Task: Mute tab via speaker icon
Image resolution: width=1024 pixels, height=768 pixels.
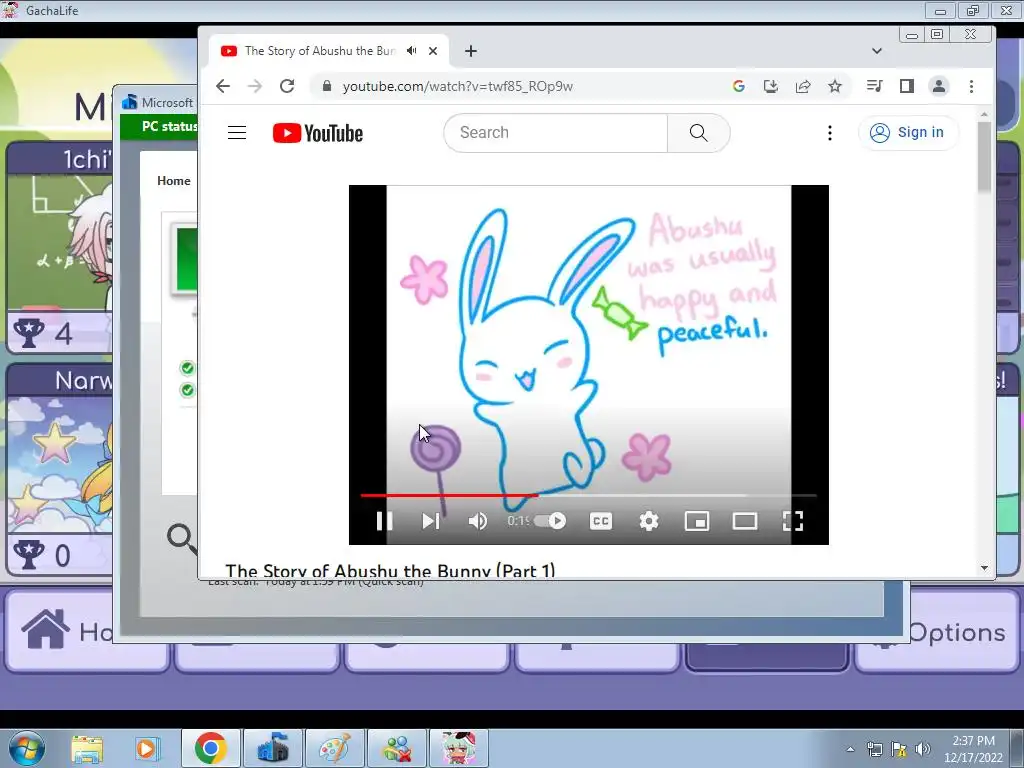Action: tap(411, 50)
